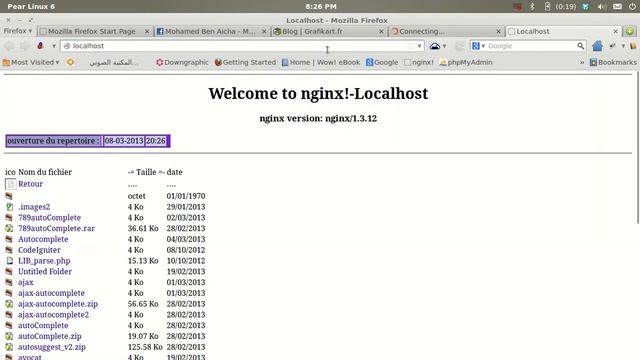Click the cloud addon toolbar icon

[435, 46]
